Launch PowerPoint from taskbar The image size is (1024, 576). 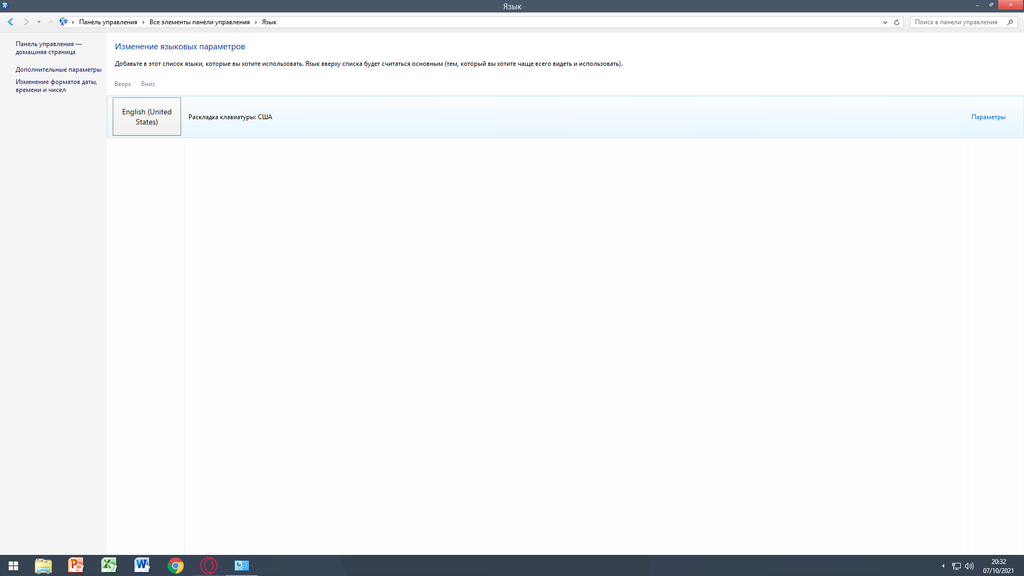pyautogui.click(x=76, y=566)
